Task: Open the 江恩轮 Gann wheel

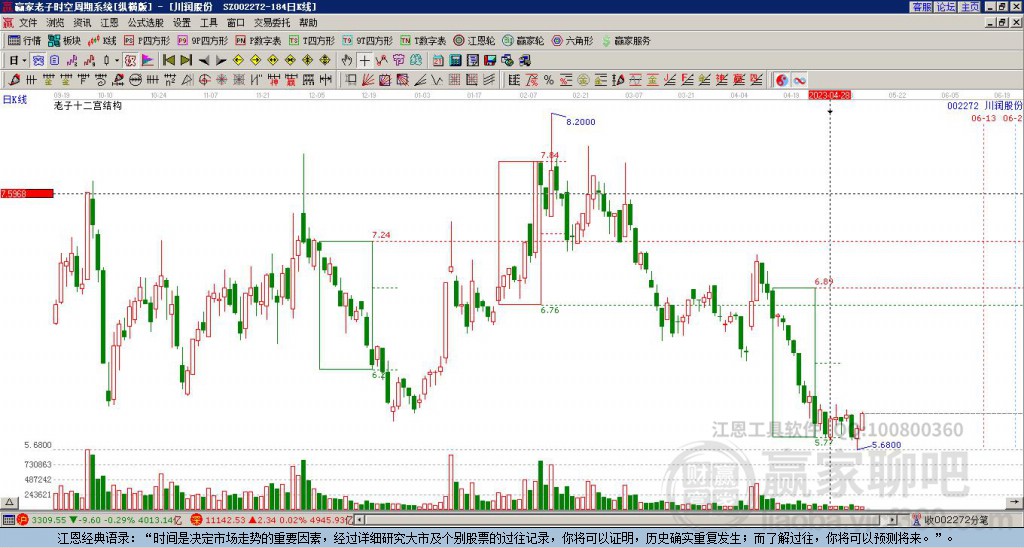Action: [474, 40]
